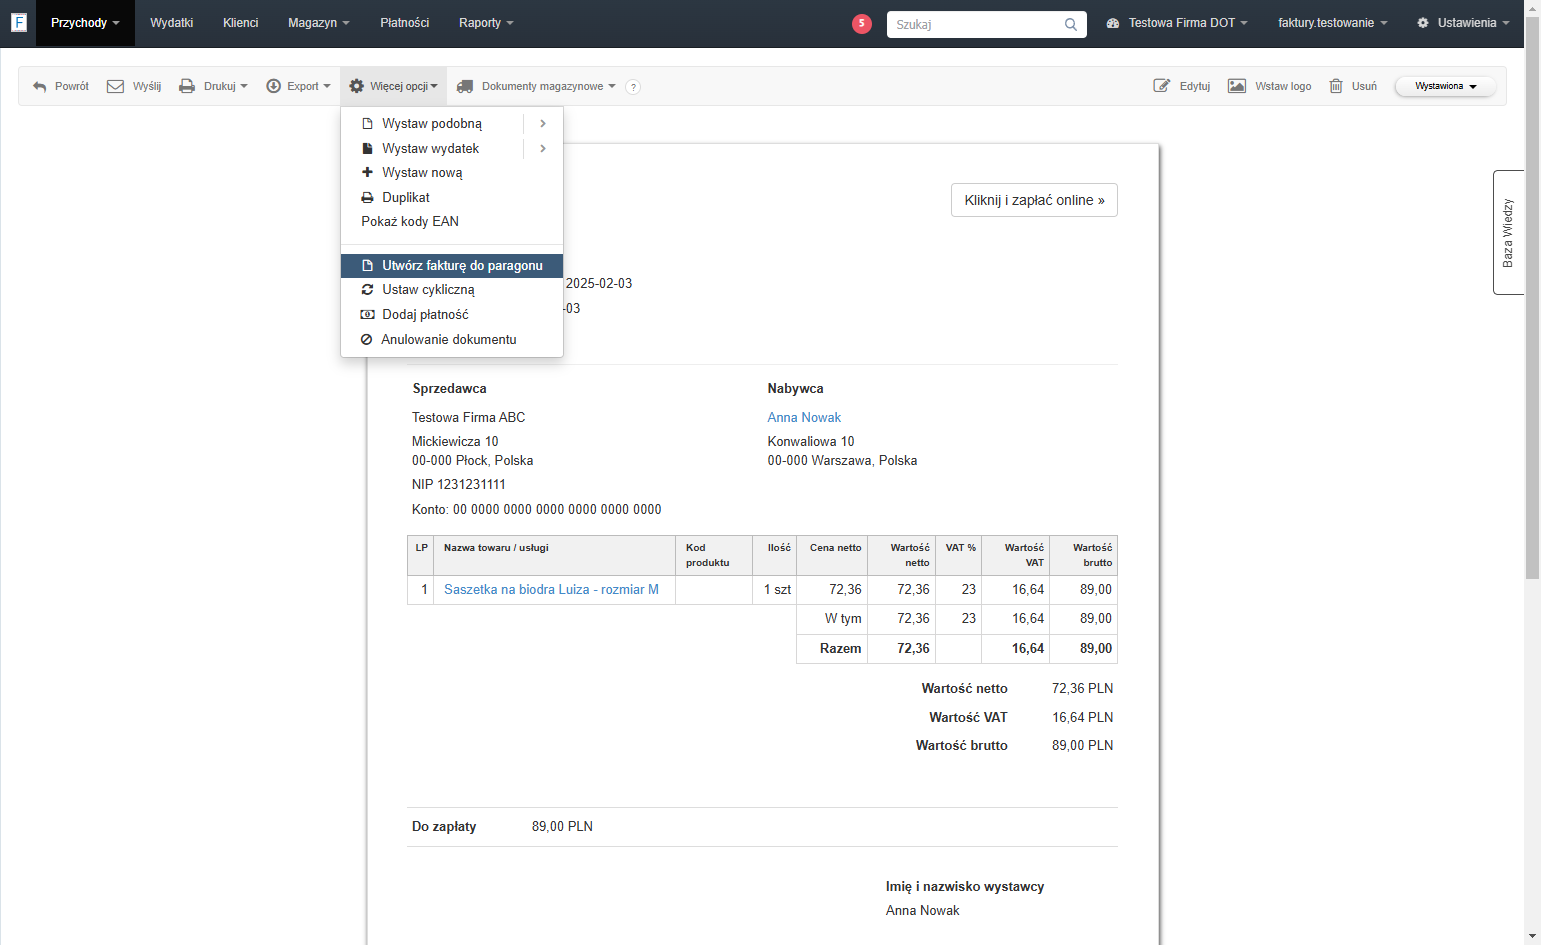Select Utwórz fakturę do paragonu
Image resolution: width=1541 pixels, height=945 pixels.
click(x=452, y=266)
